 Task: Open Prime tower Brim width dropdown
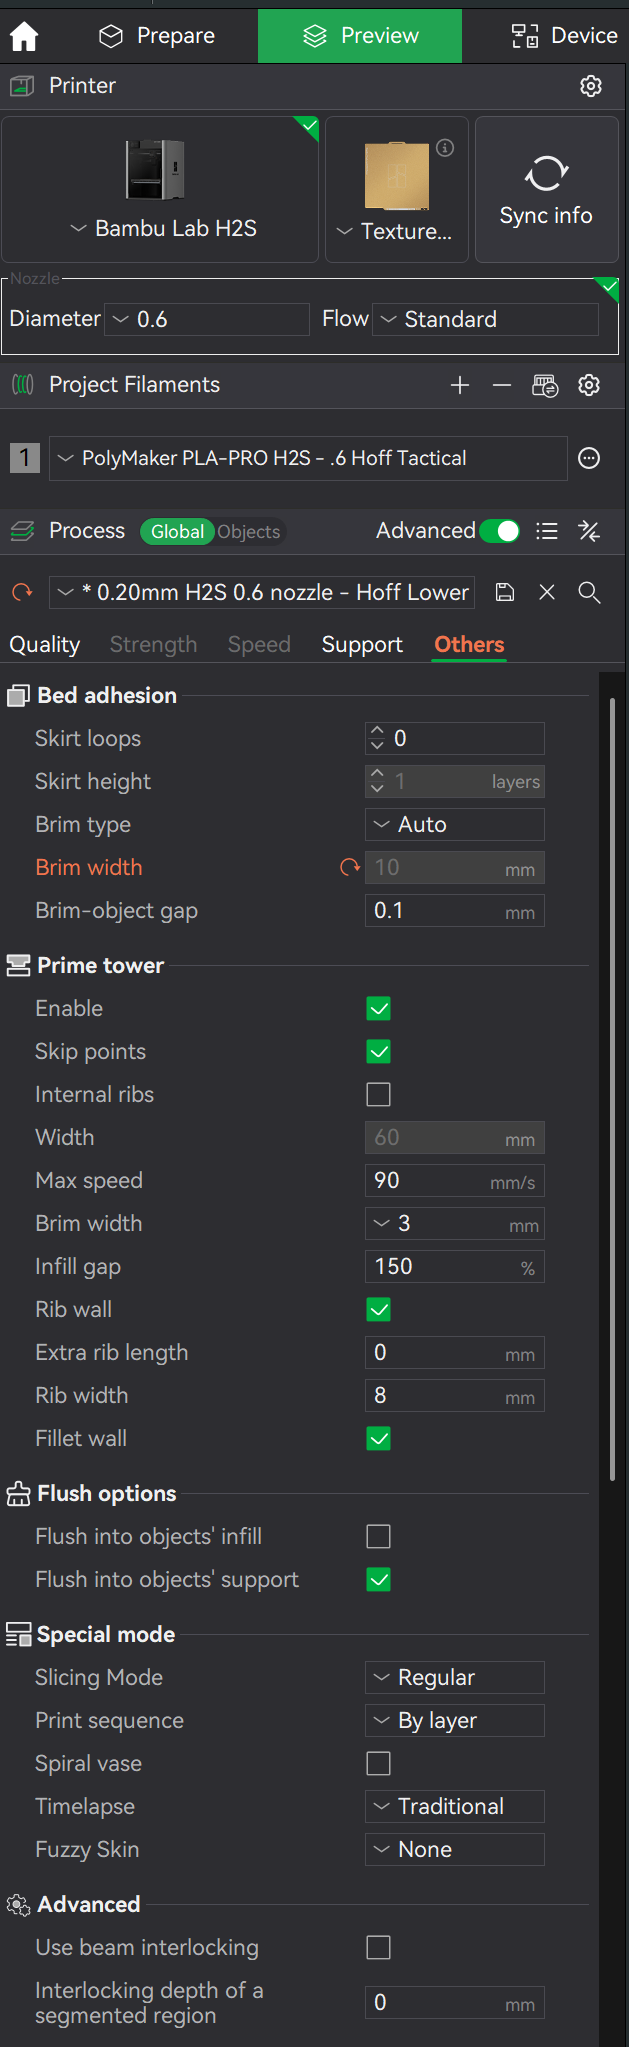point(455,1224)
